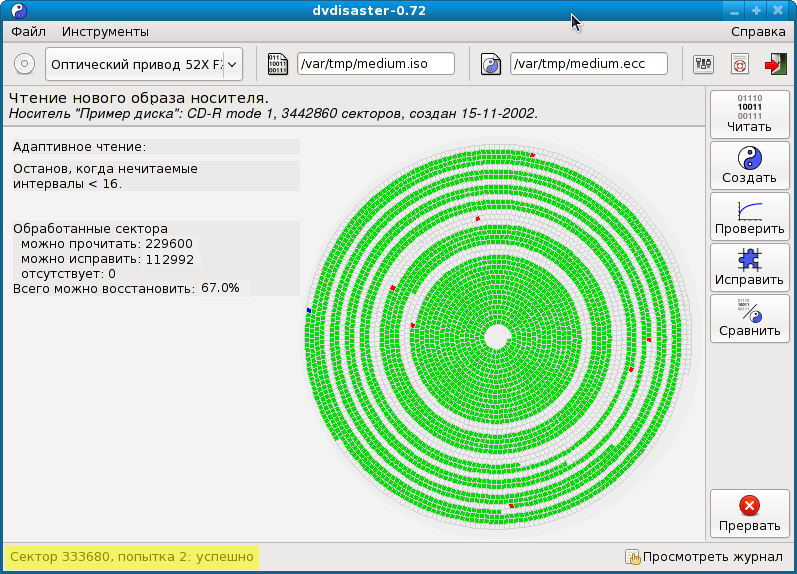The height and width of the screenshot is (574, 797).
Task: Open the Справка menu
Action: pyautogui.click(x=758, y=32)
